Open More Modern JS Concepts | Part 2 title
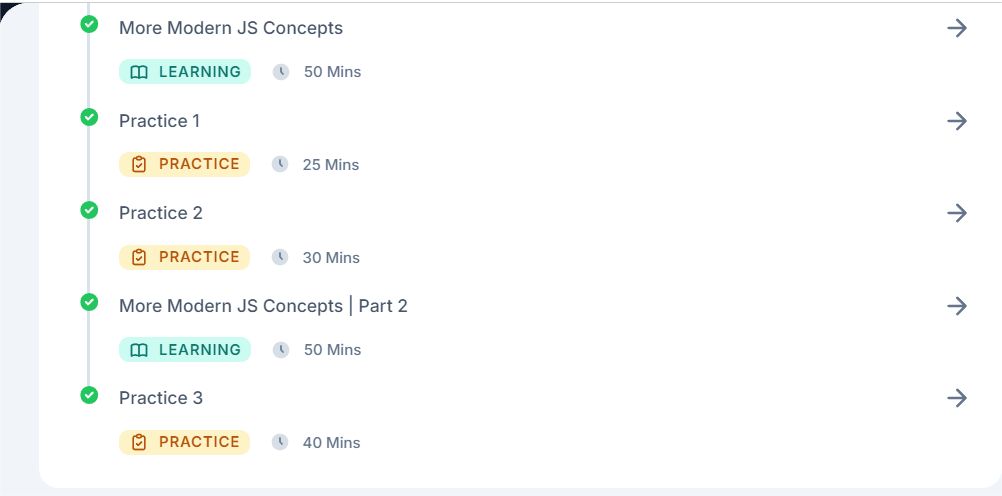Screen dimensions: 1002x496 click(x=263, y=306)
